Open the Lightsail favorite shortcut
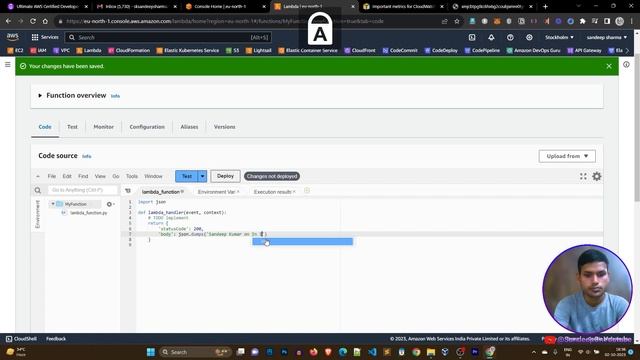 pos(259,51)
